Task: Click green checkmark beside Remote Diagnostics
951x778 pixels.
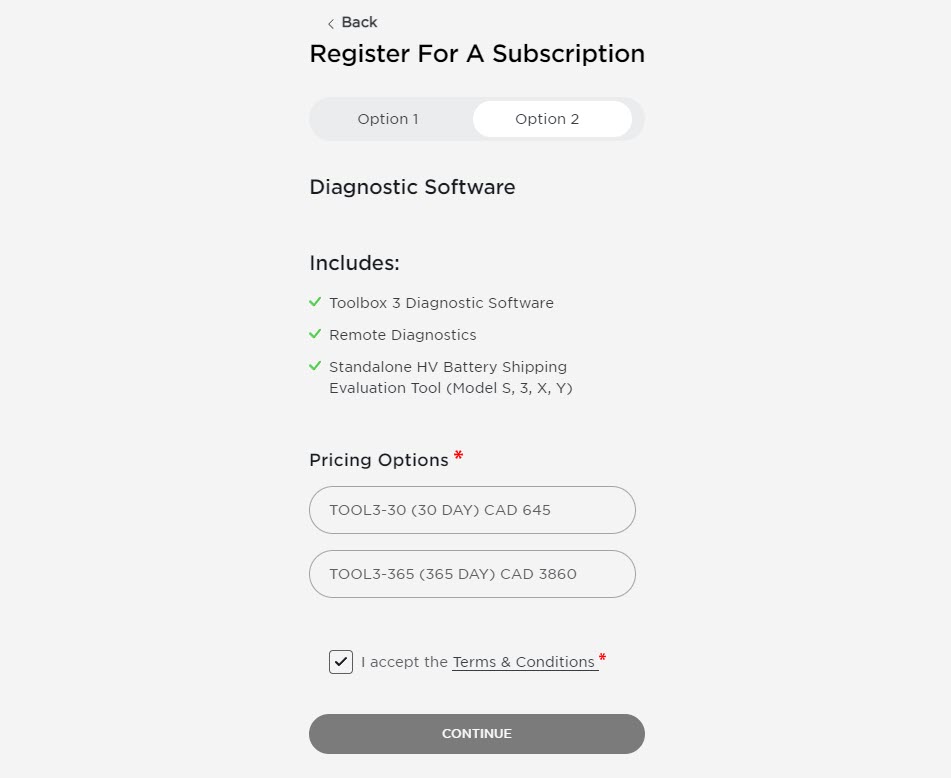Action: tap(315, 334)
